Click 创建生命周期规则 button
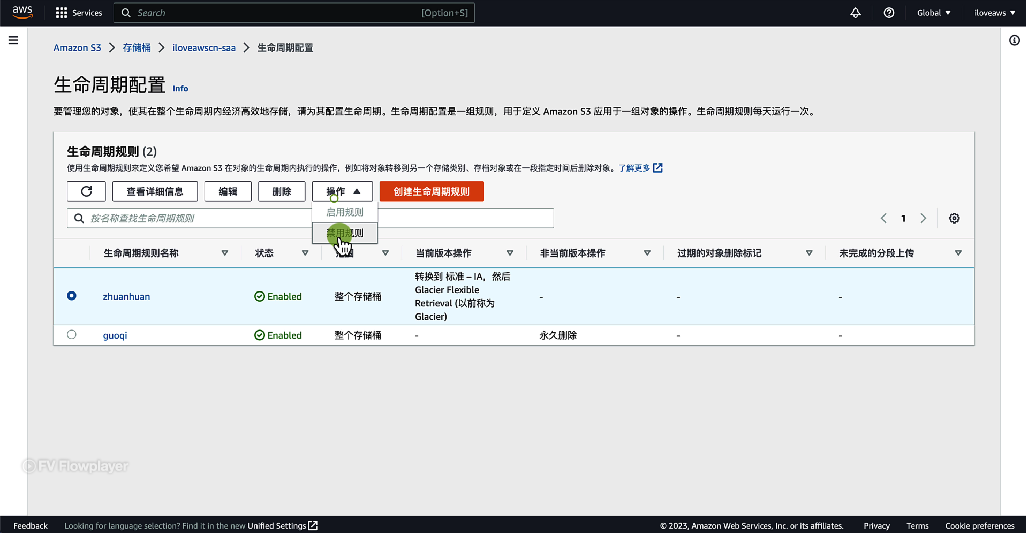This screenshot has width=1026, height=533. click(432, 192)
